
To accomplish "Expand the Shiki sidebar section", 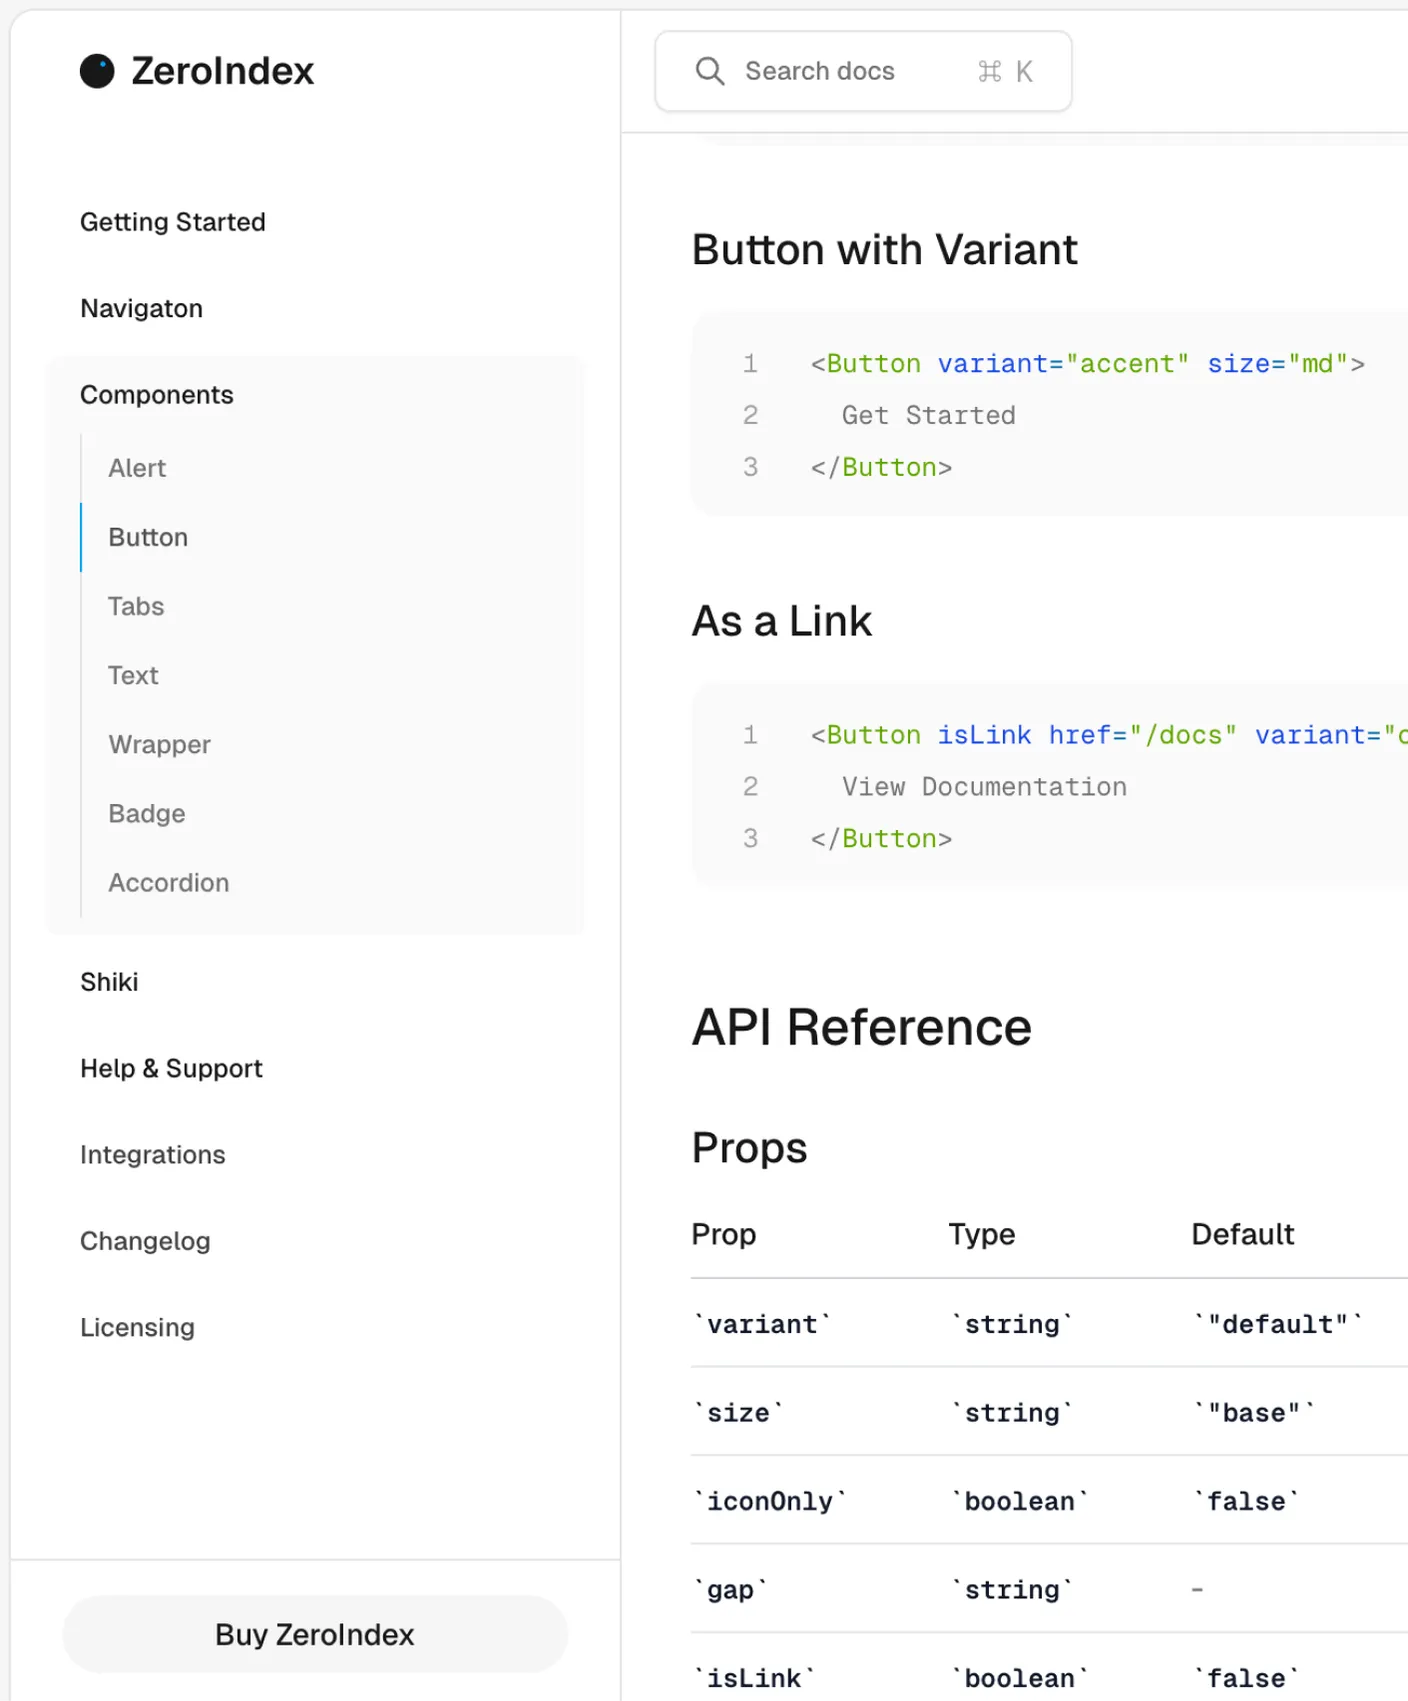I will tap(109, 982).
